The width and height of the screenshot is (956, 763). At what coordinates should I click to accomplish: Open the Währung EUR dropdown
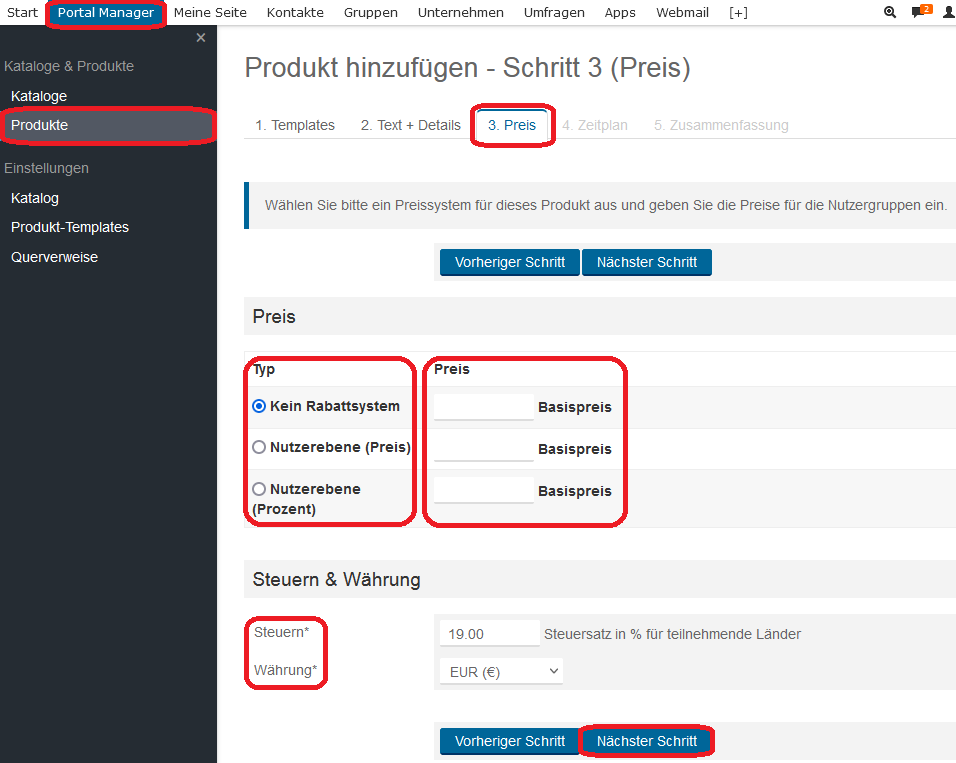[x=501, y=672]
